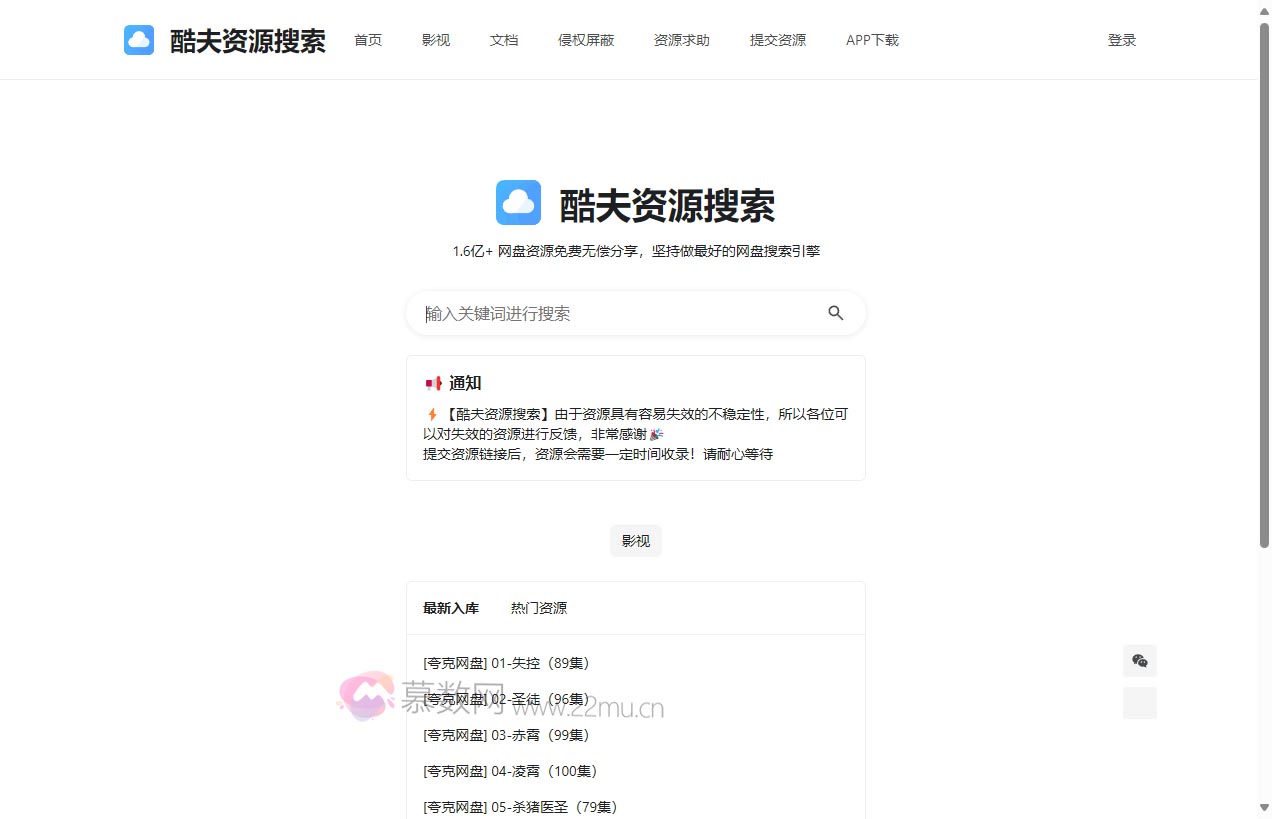Open the 侵权屏蔽 page

click(586, 40)
